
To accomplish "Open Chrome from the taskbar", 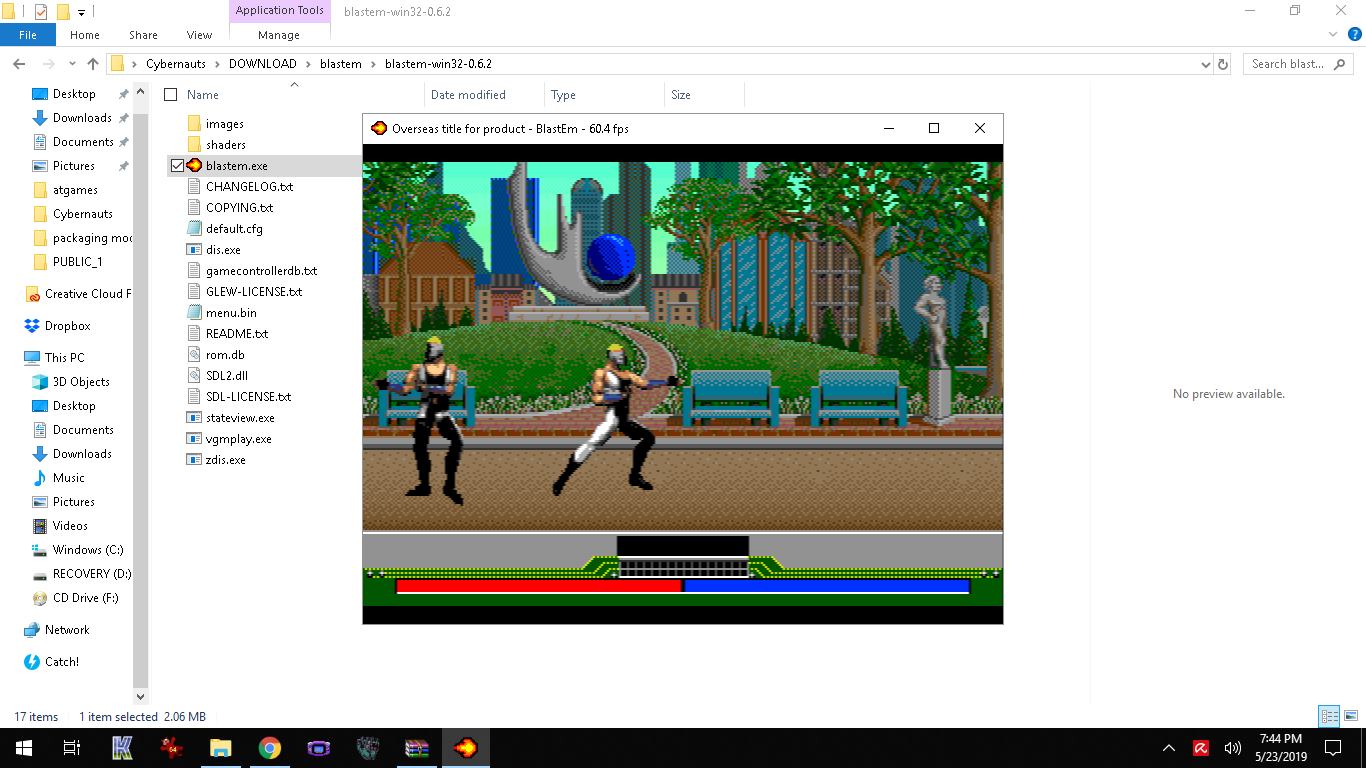I will [269, 747].
